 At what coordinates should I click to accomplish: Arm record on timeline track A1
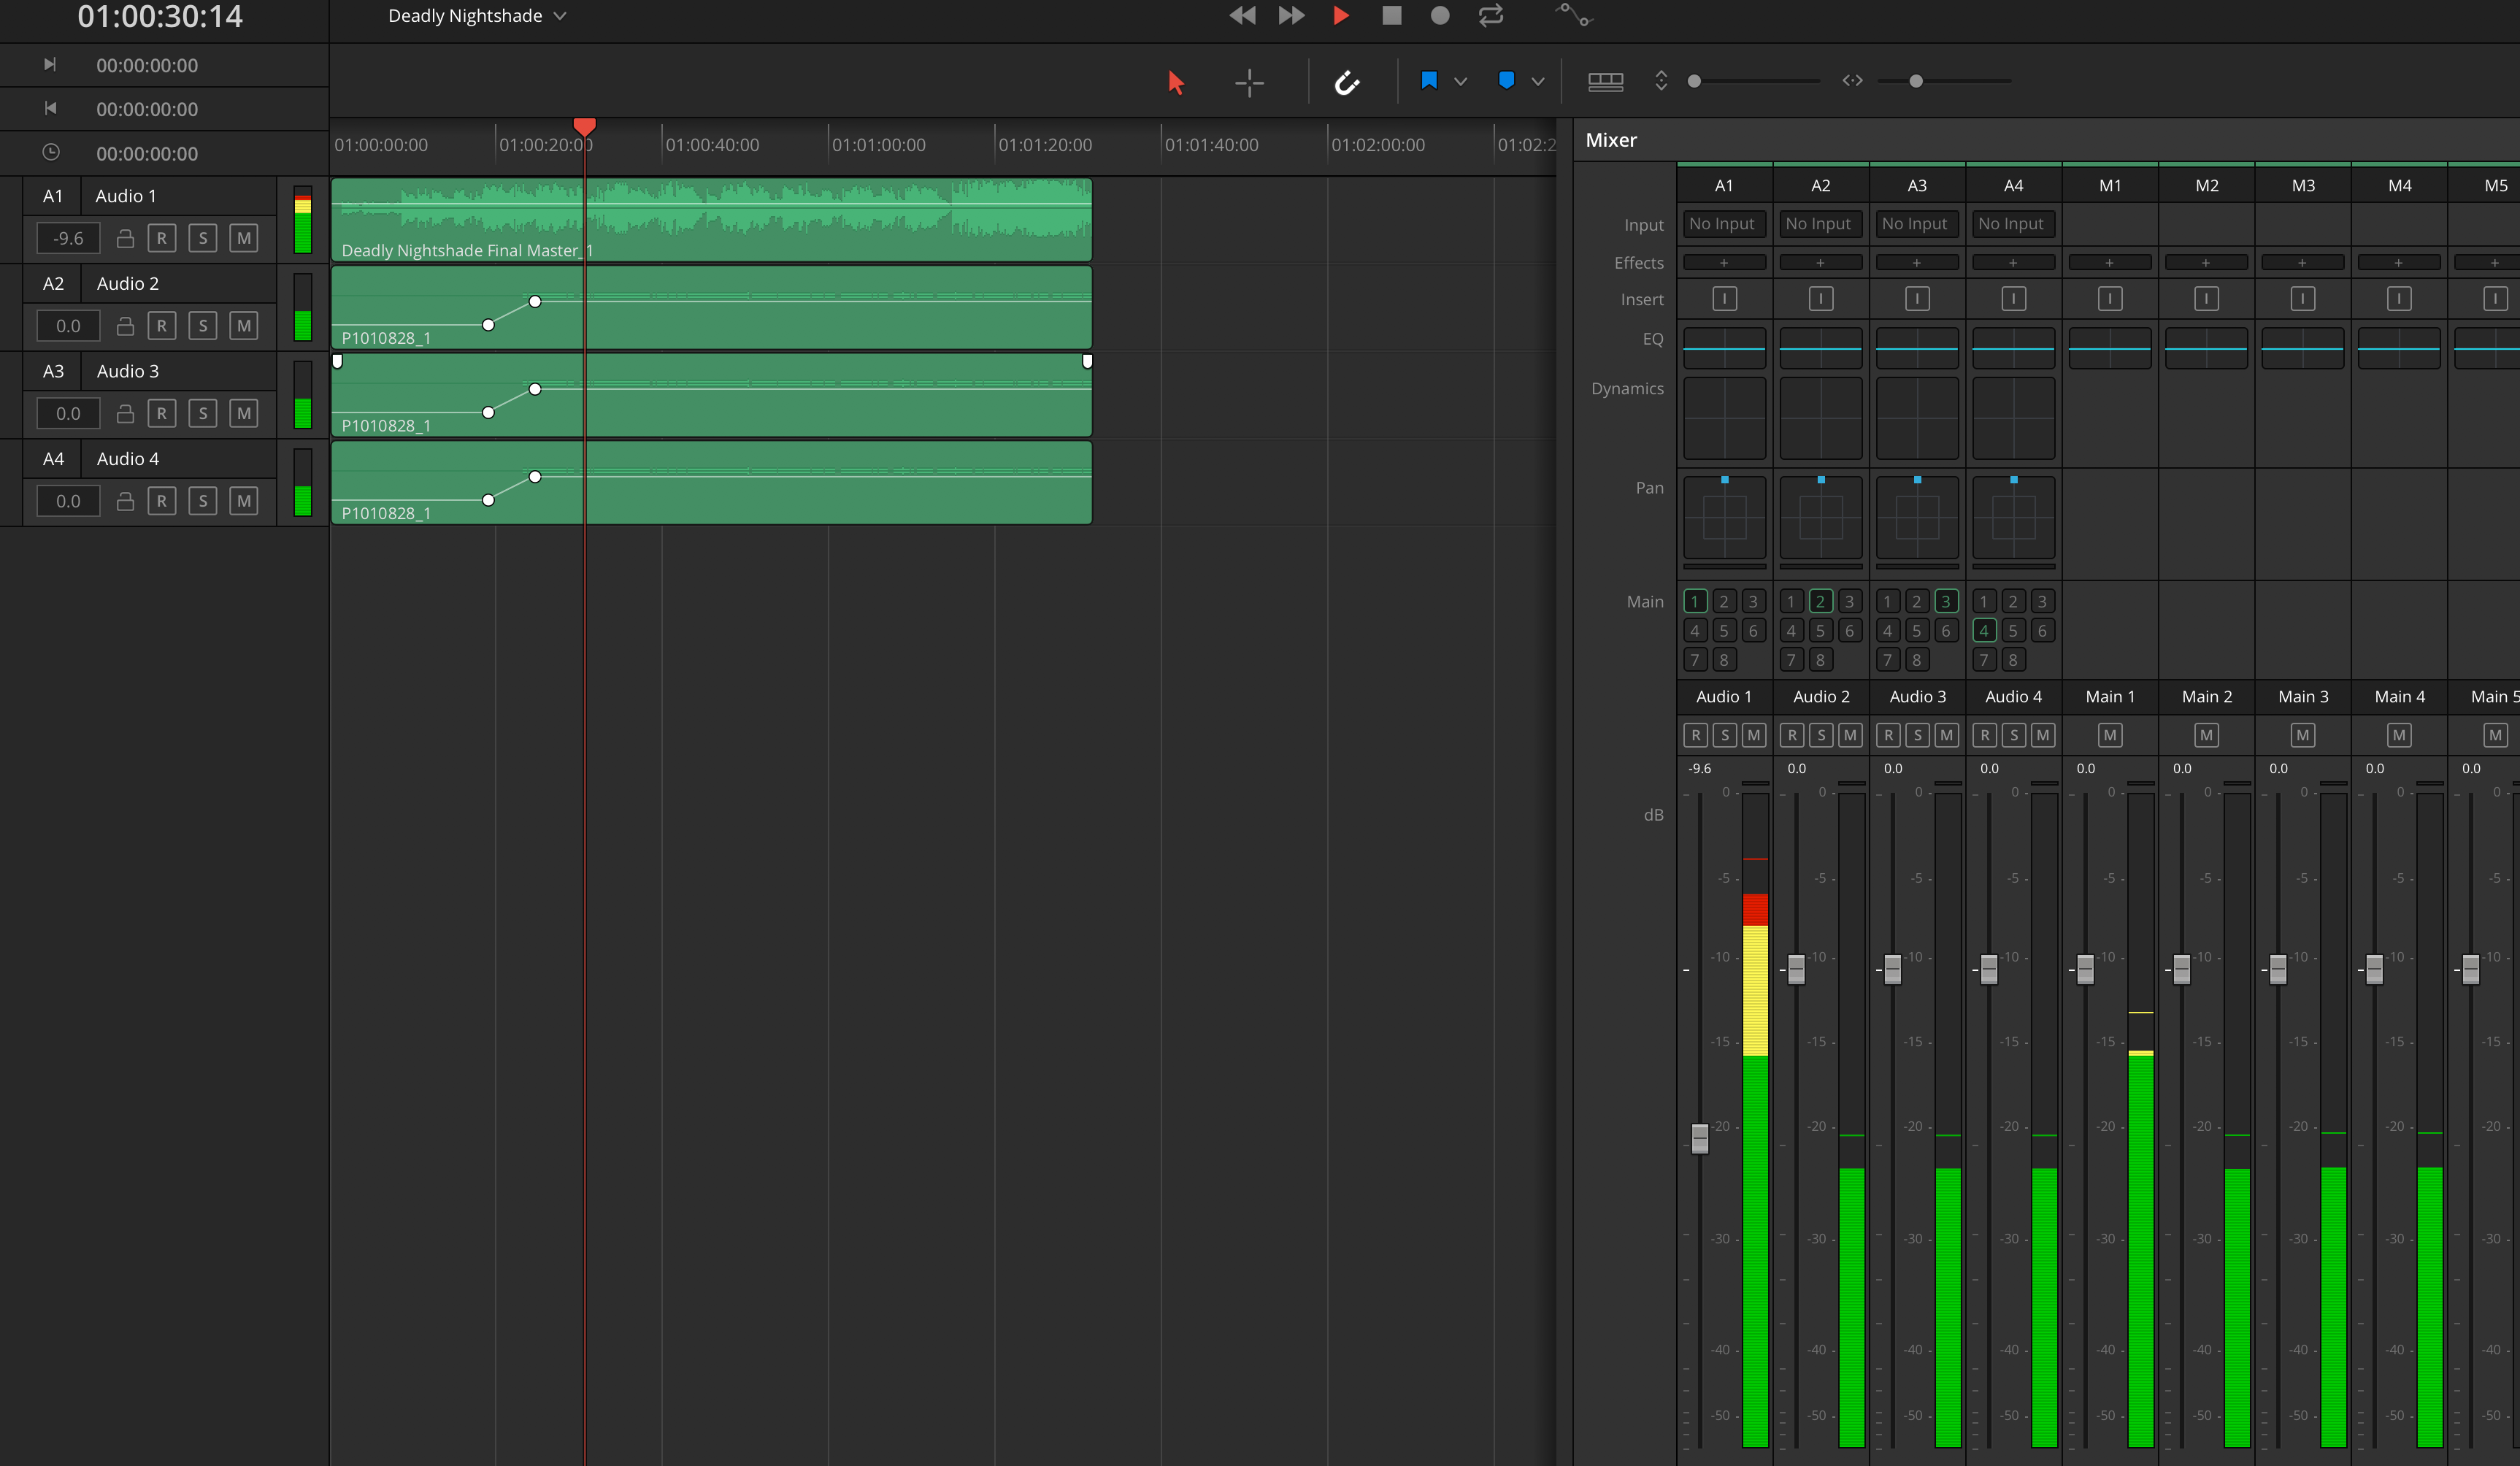pos(162,238)
